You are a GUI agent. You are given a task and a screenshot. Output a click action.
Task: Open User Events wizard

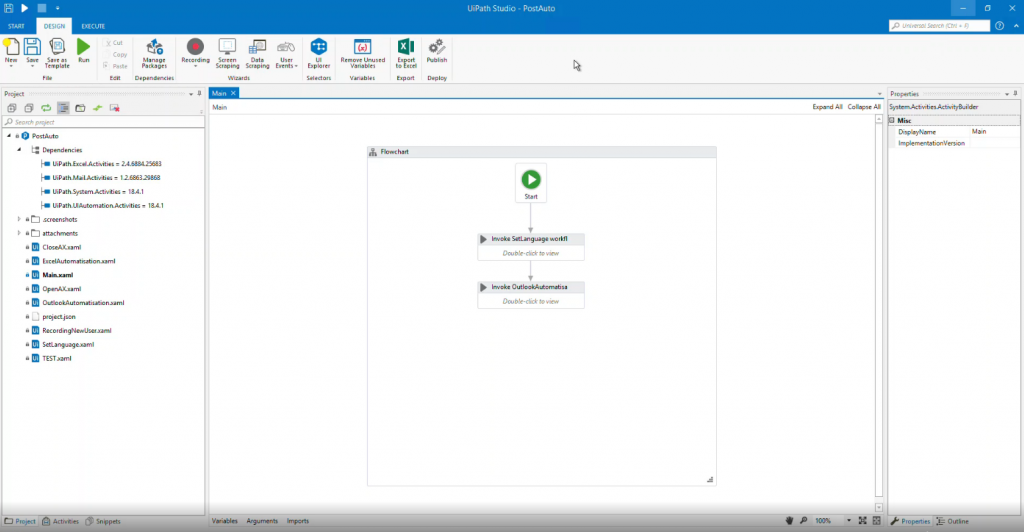pyautogui.click(x=286, y=53)
